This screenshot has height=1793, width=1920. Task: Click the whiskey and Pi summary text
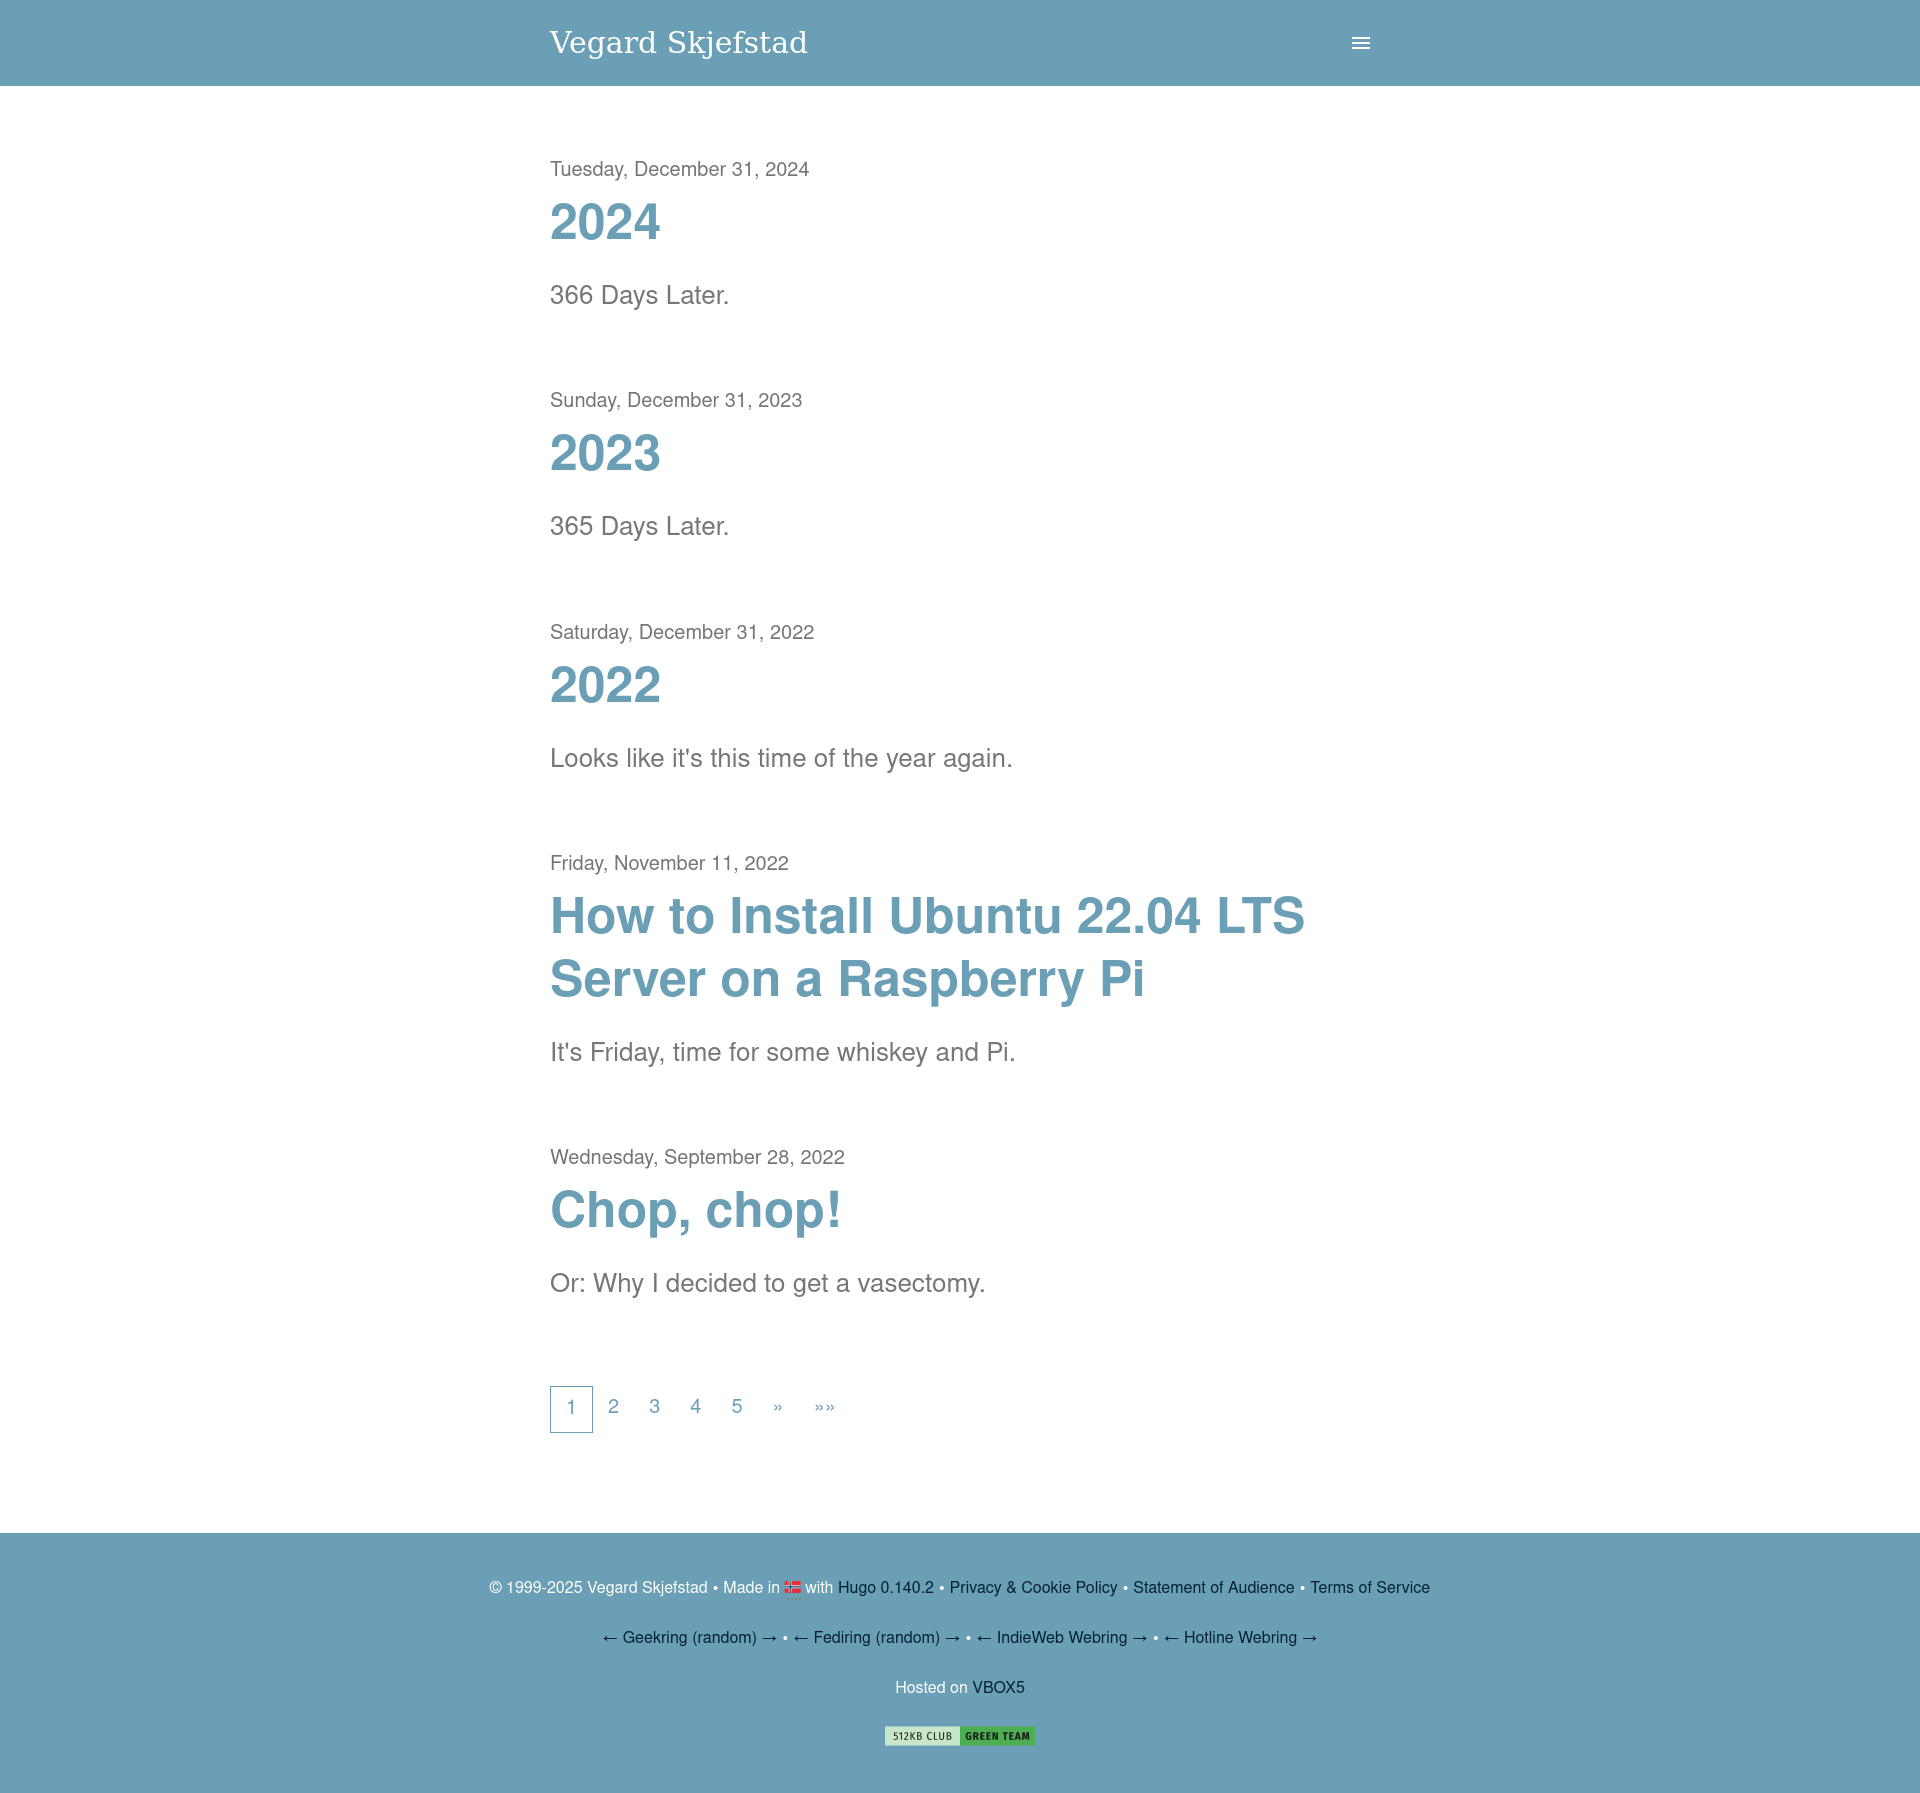[782, 1052]
